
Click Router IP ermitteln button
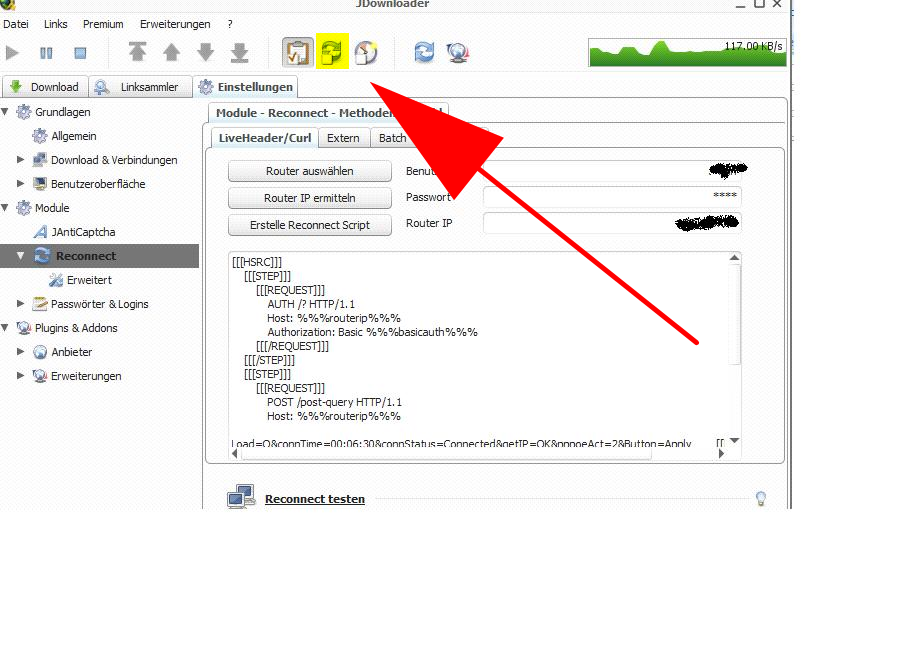pos(310,198)
